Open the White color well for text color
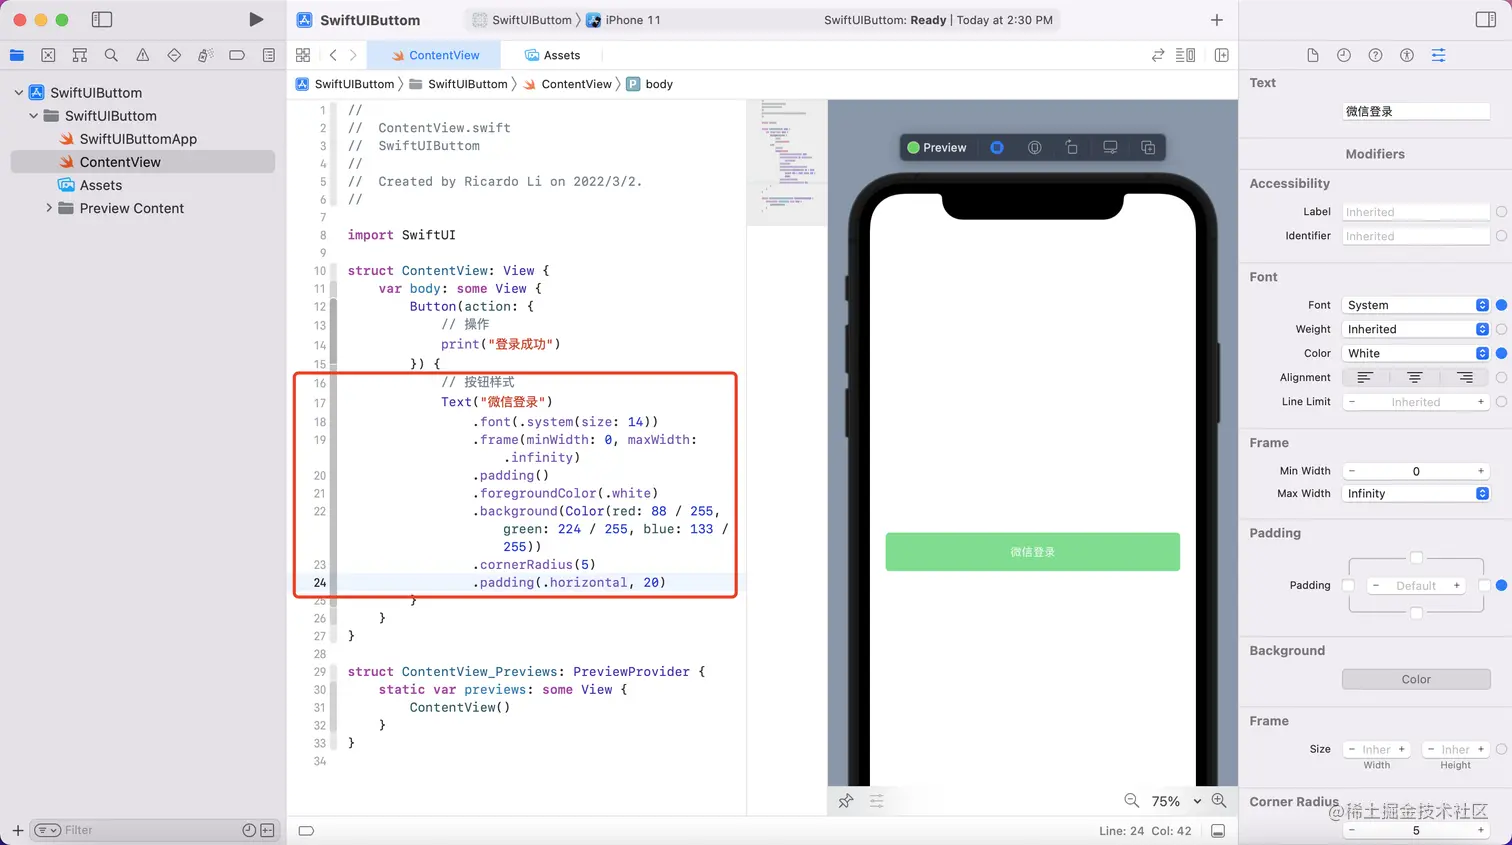1512x845 pixels. coord(1413,353)
